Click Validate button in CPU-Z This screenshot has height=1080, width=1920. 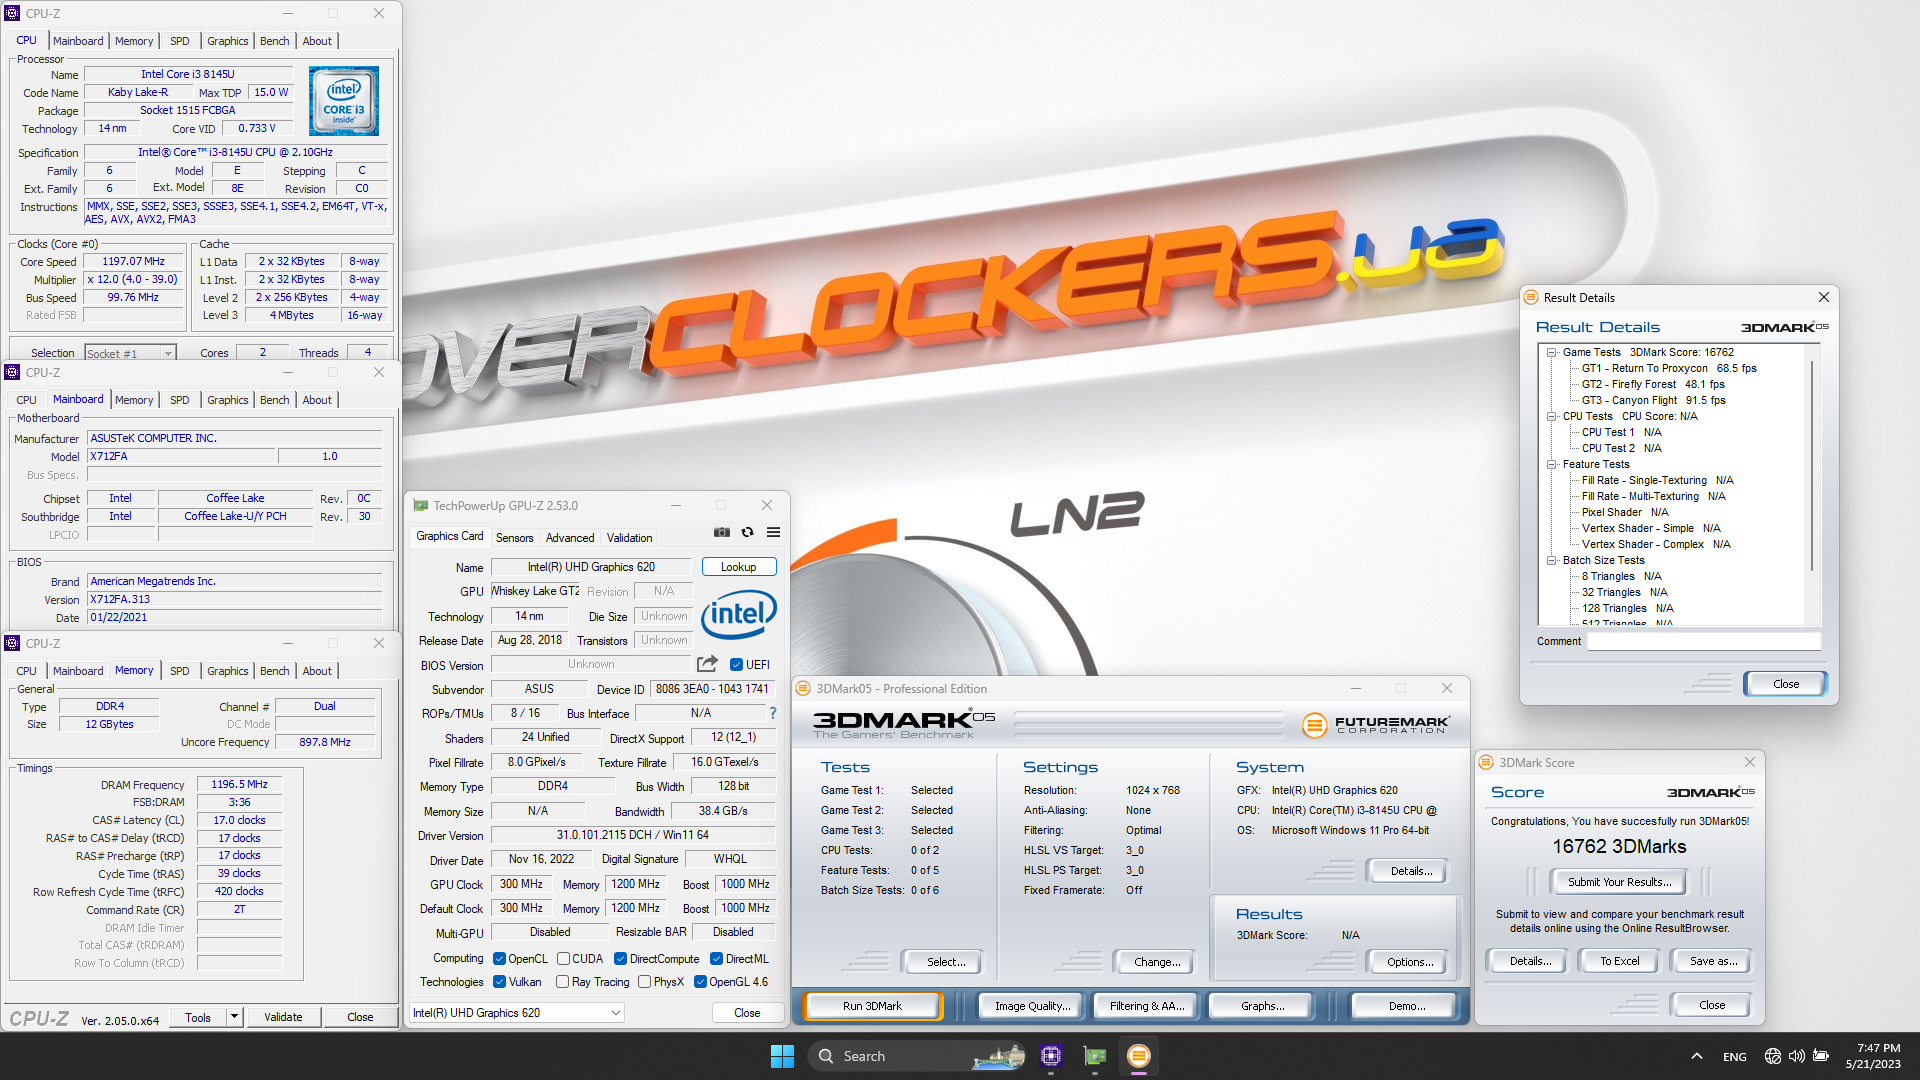[283, 1017]
